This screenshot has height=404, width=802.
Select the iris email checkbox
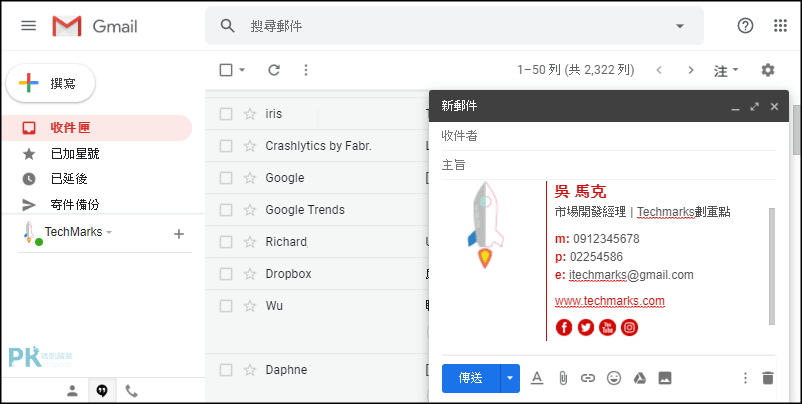(x=226, y=114)
